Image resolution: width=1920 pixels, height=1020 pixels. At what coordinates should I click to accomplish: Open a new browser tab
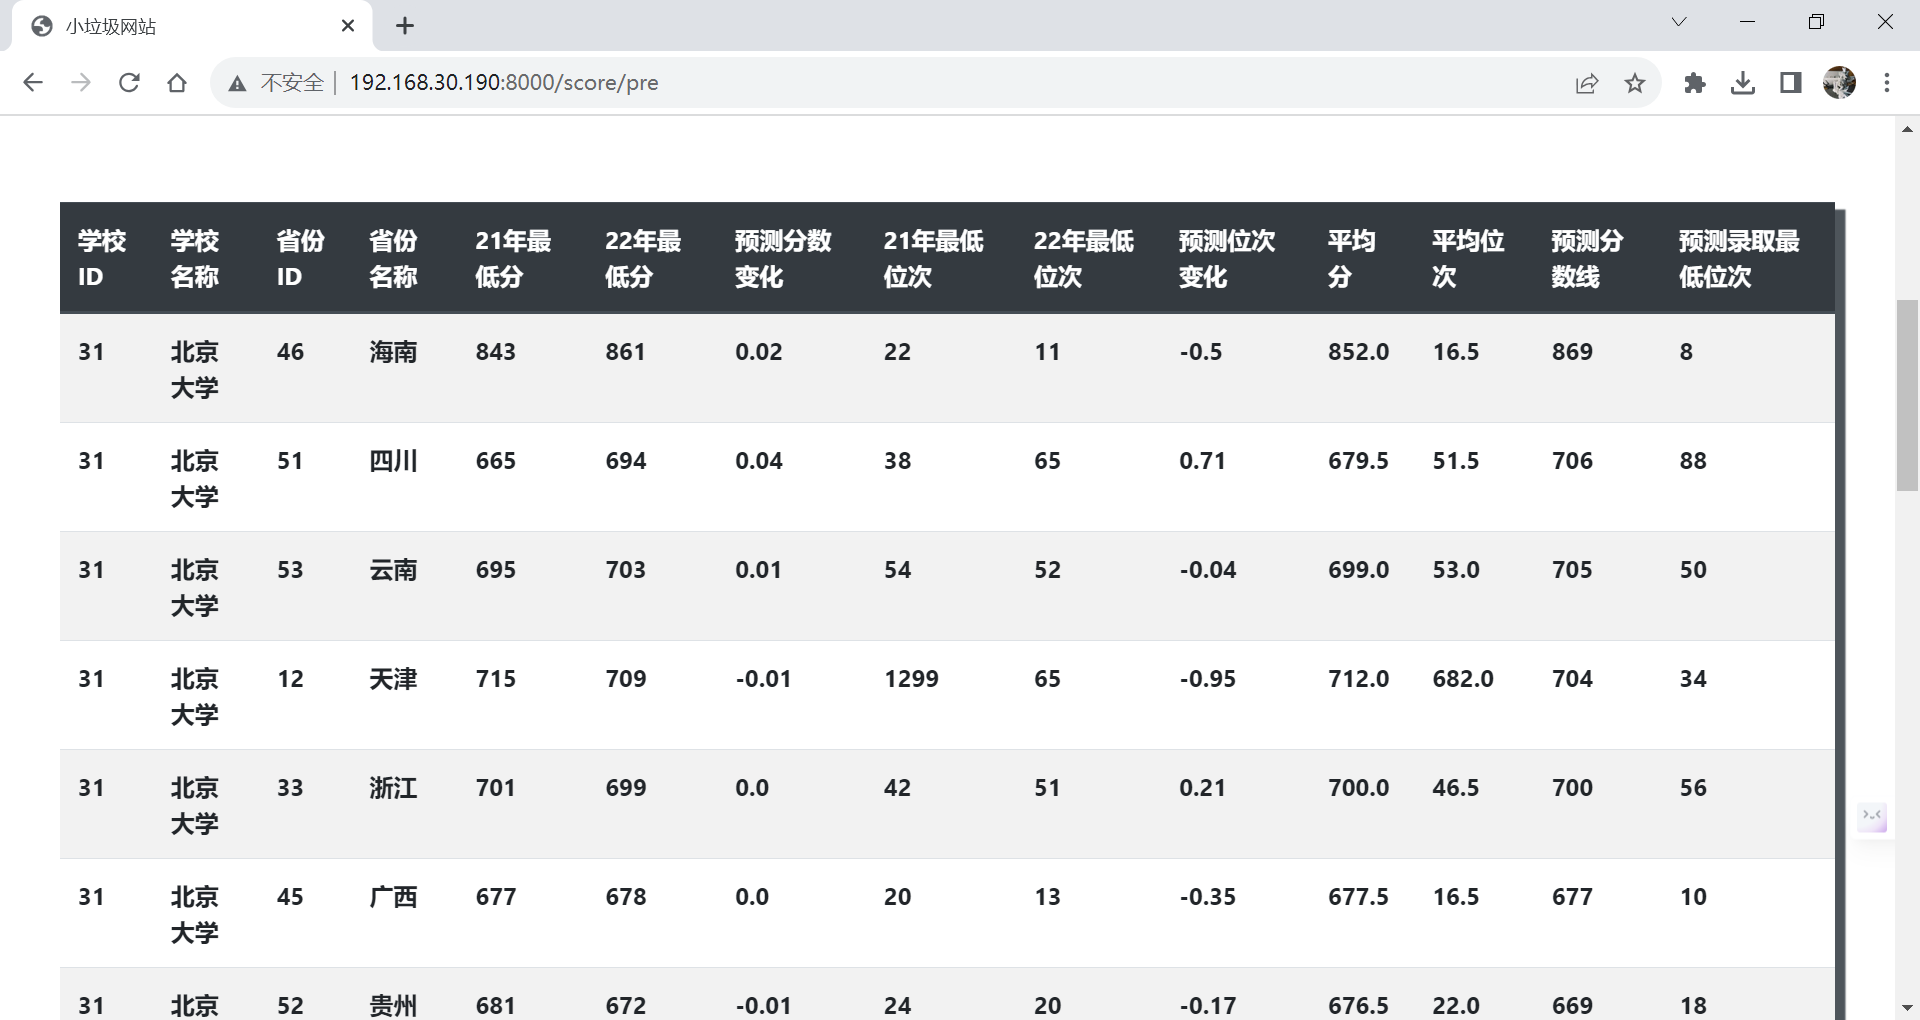pyautogui.click(x=405, y=26)
